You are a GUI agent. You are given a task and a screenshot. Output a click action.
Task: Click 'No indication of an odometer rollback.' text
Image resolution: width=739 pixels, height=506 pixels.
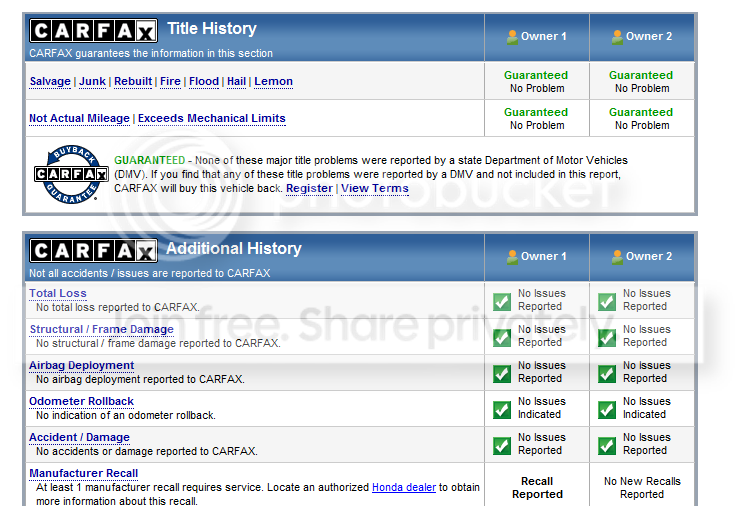(126, 415)
